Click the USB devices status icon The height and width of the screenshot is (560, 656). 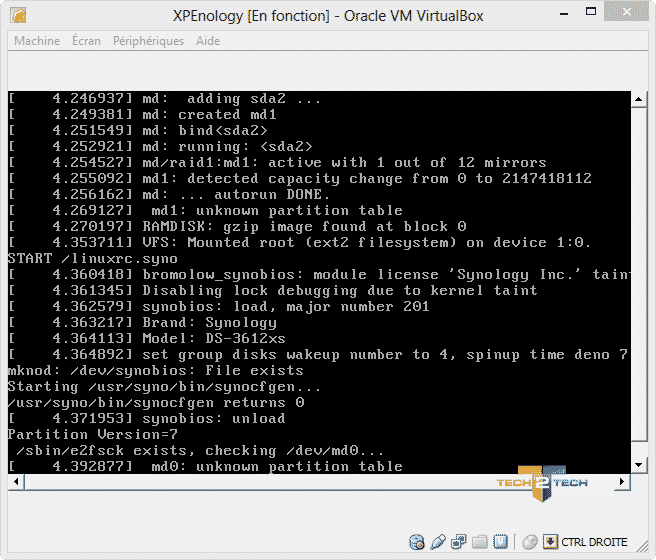(x=438, y=542)
